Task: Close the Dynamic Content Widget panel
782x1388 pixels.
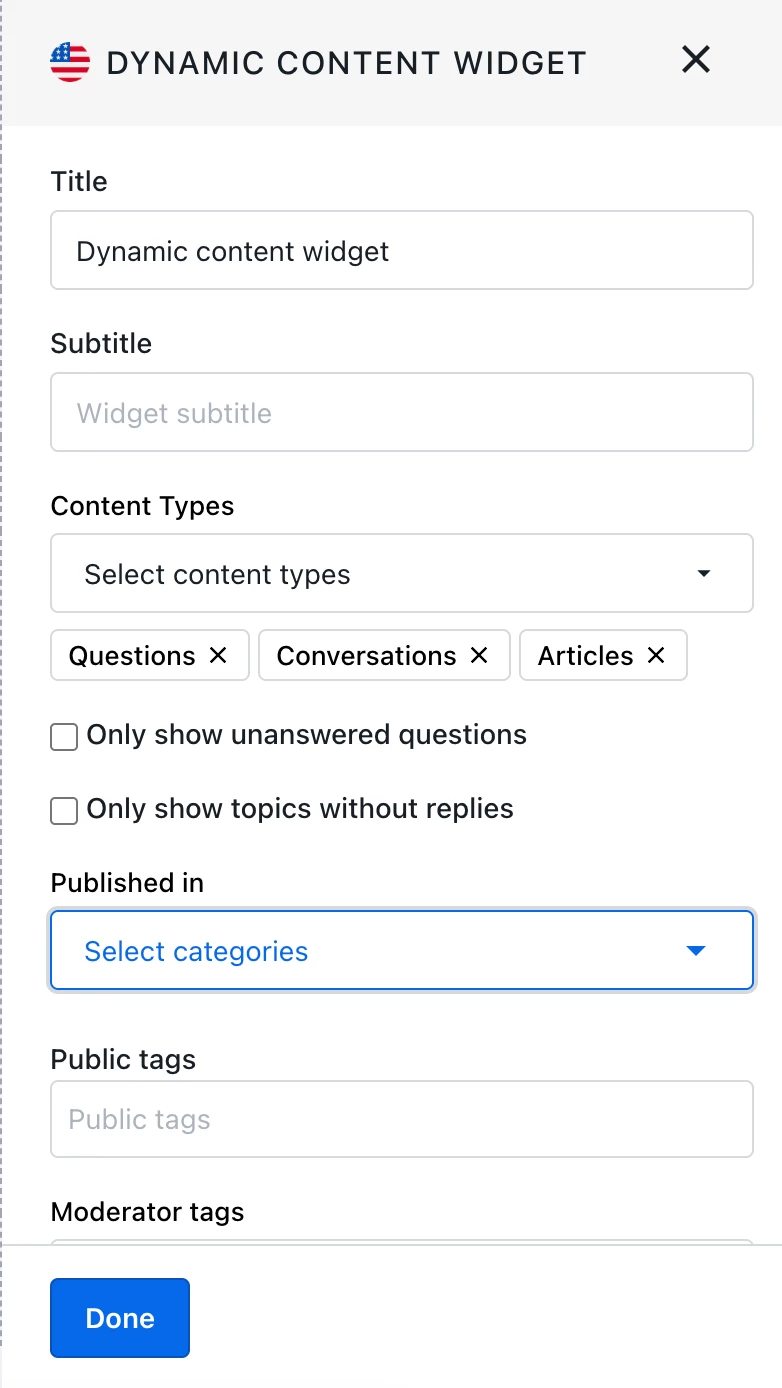Action: pos(695,60)
